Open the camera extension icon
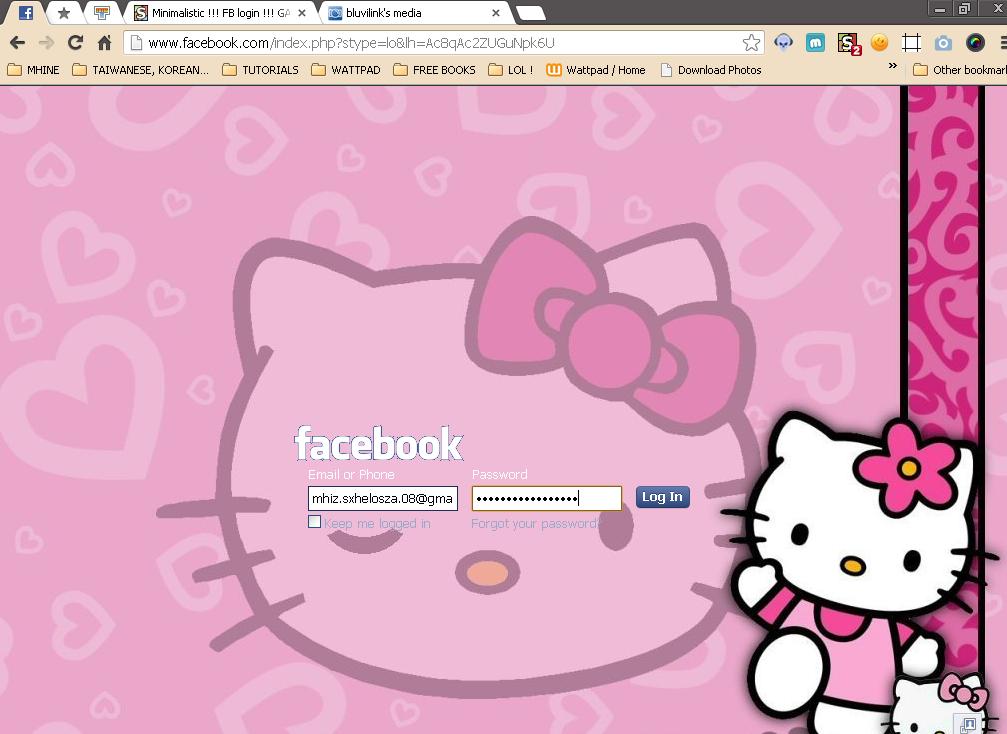 click(x=943, y=42)
